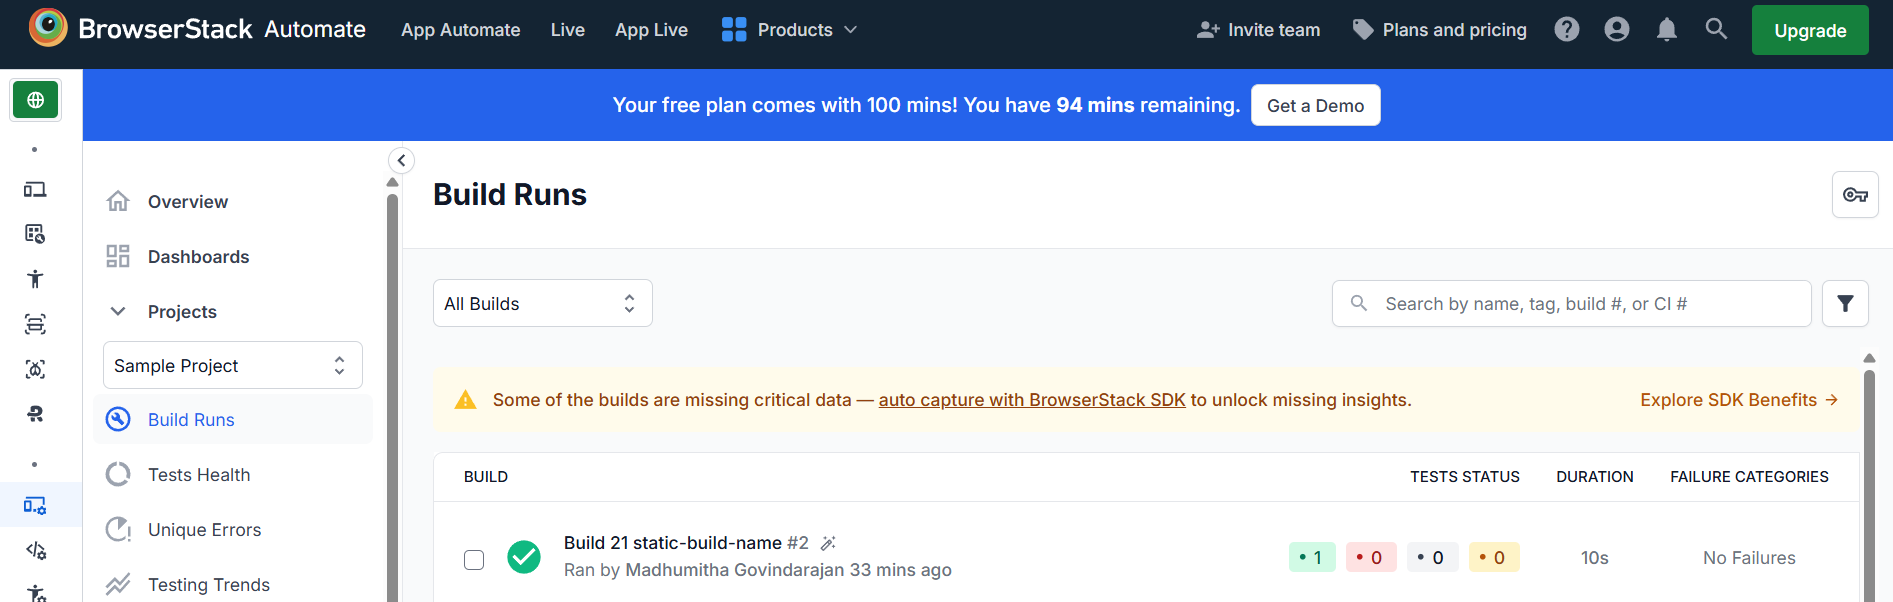Click the Tests Health circle icon

pyautogui.click(x=118, y=474)
